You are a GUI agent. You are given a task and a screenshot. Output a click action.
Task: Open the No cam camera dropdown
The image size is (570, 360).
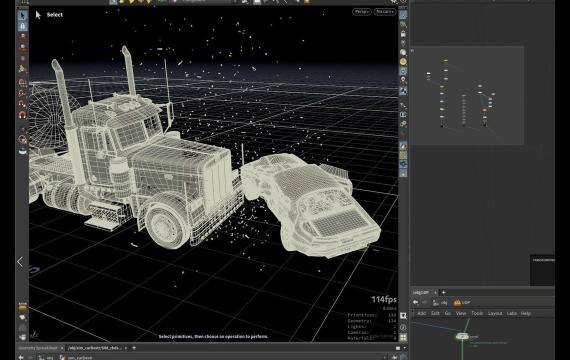coord(385,12)
